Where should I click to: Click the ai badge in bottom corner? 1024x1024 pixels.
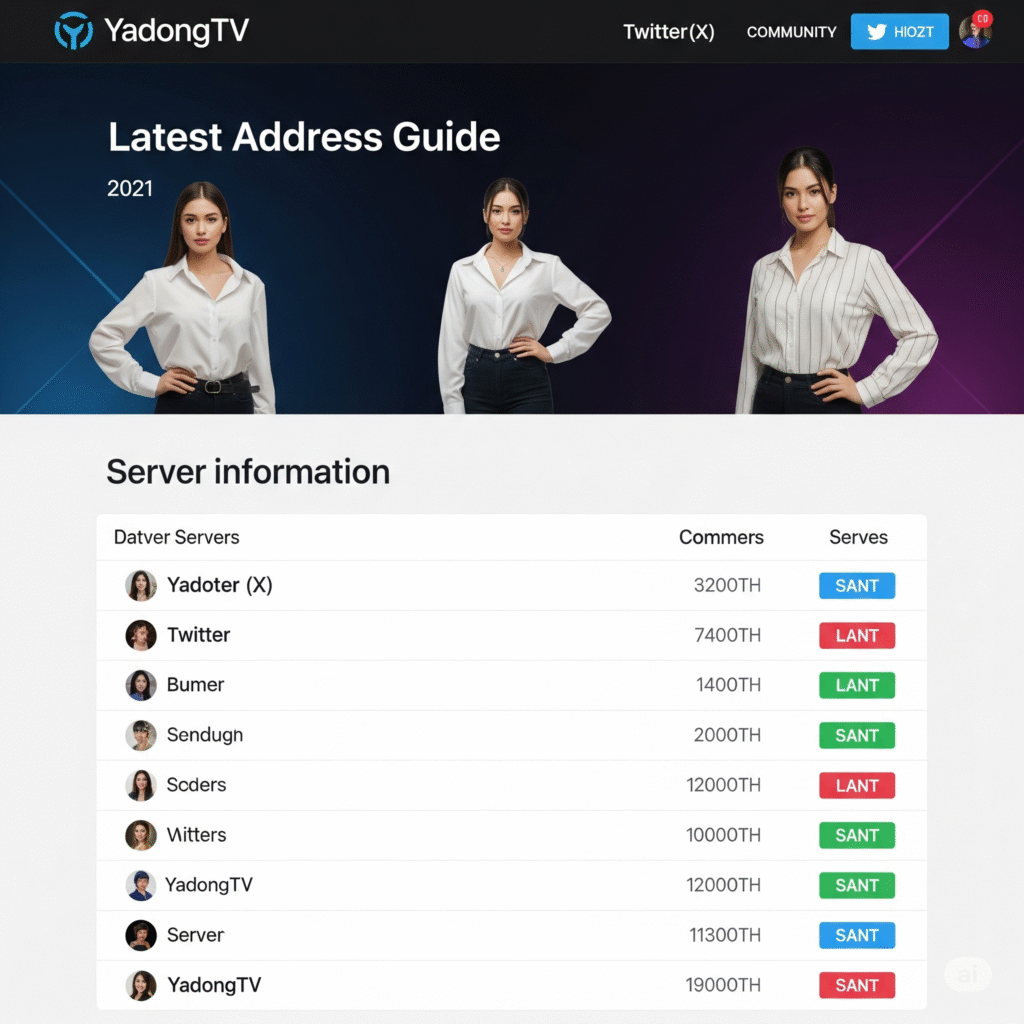tap(968, 974)
